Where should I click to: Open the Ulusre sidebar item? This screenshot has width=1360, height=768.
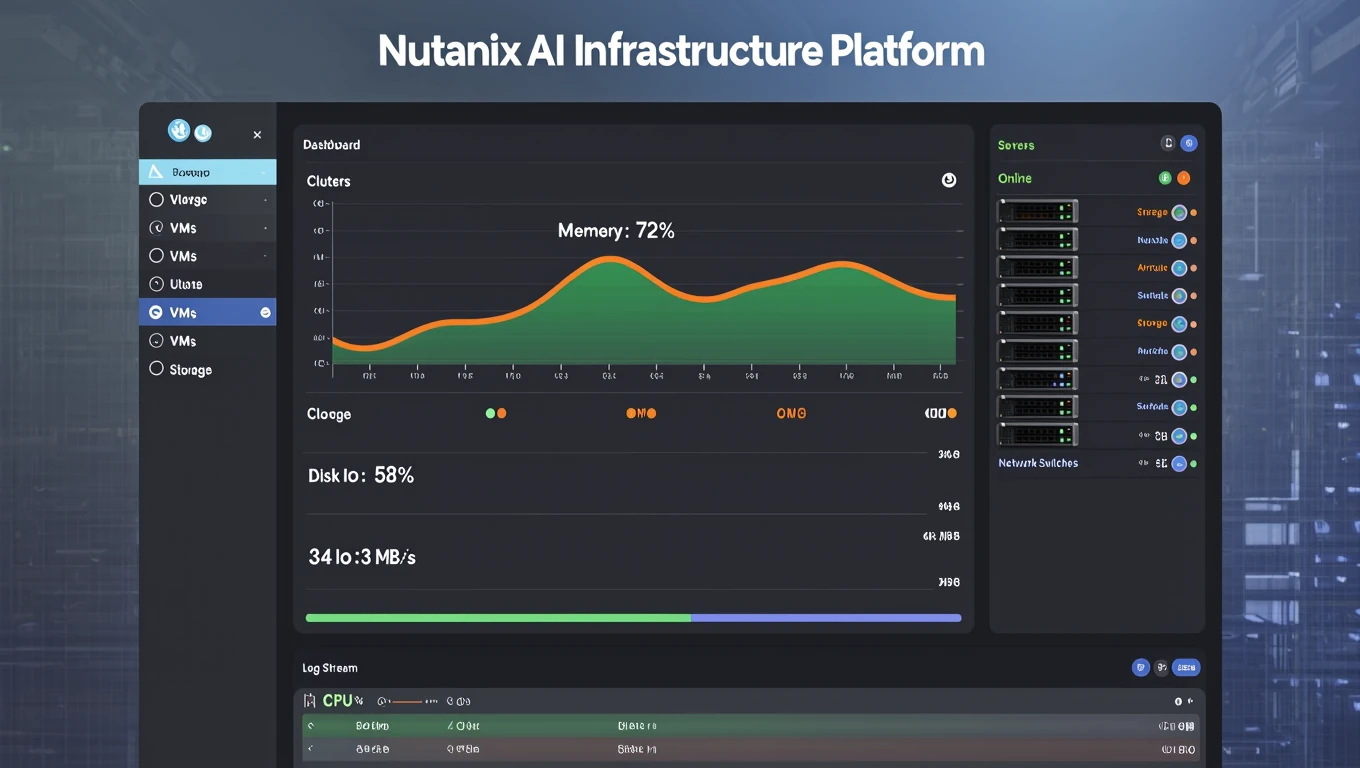tap(207, 284)
